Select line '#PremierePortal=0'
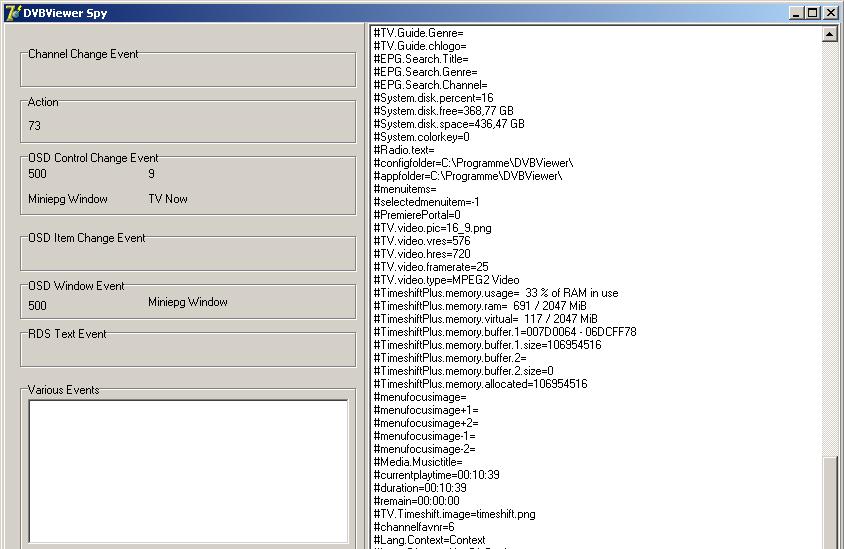Viewport: 844px width, 549px height. 417,215
